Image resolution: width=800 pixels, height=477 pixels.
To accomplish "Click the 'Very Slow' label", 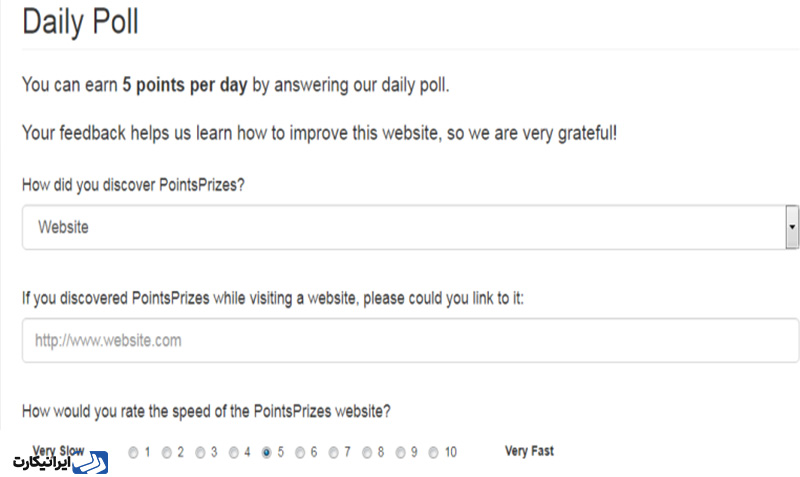I will pos(58,450).
